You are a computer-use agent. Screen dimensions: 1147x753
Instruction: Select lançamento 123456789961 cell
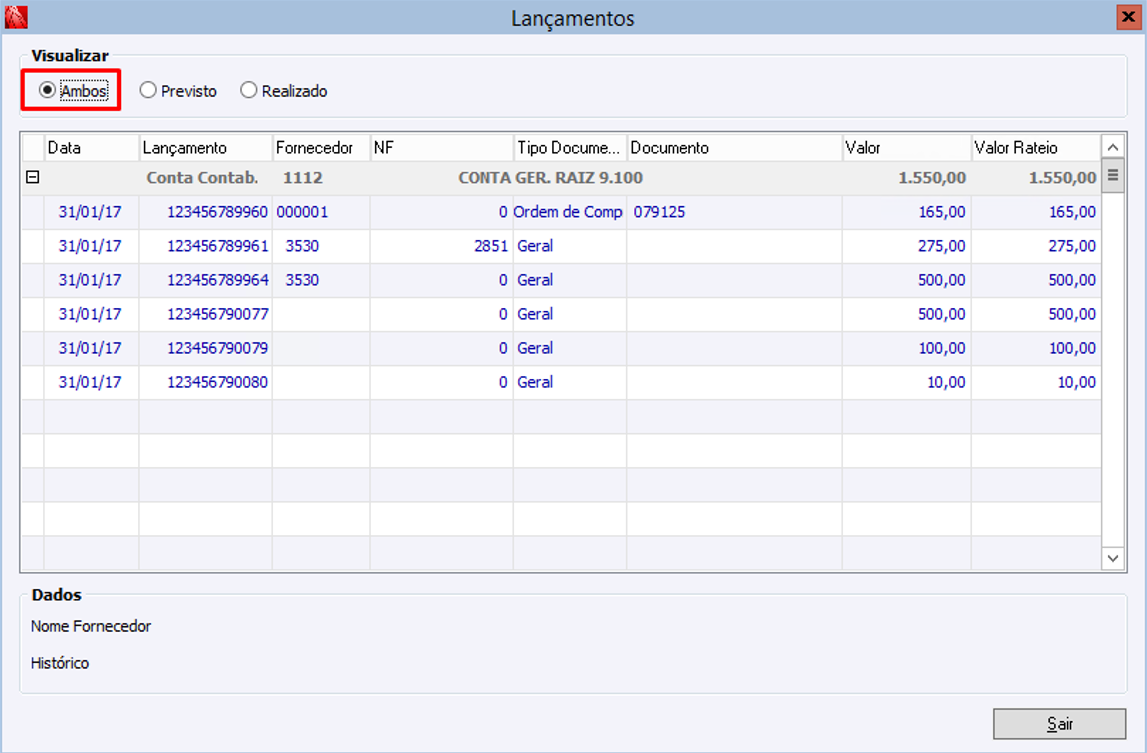(x=206, y=246)
